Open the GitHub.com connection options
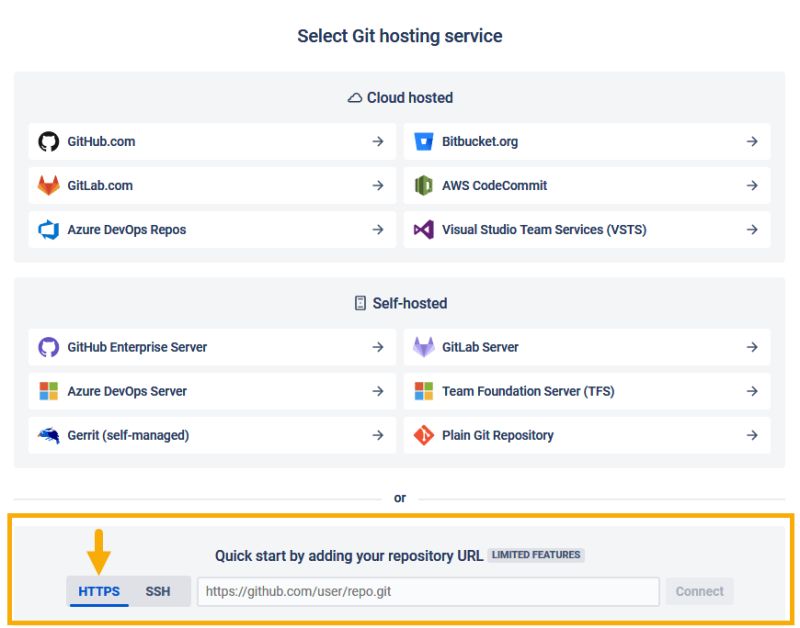This screenshot has width=800, height=628. coord(377,141)
